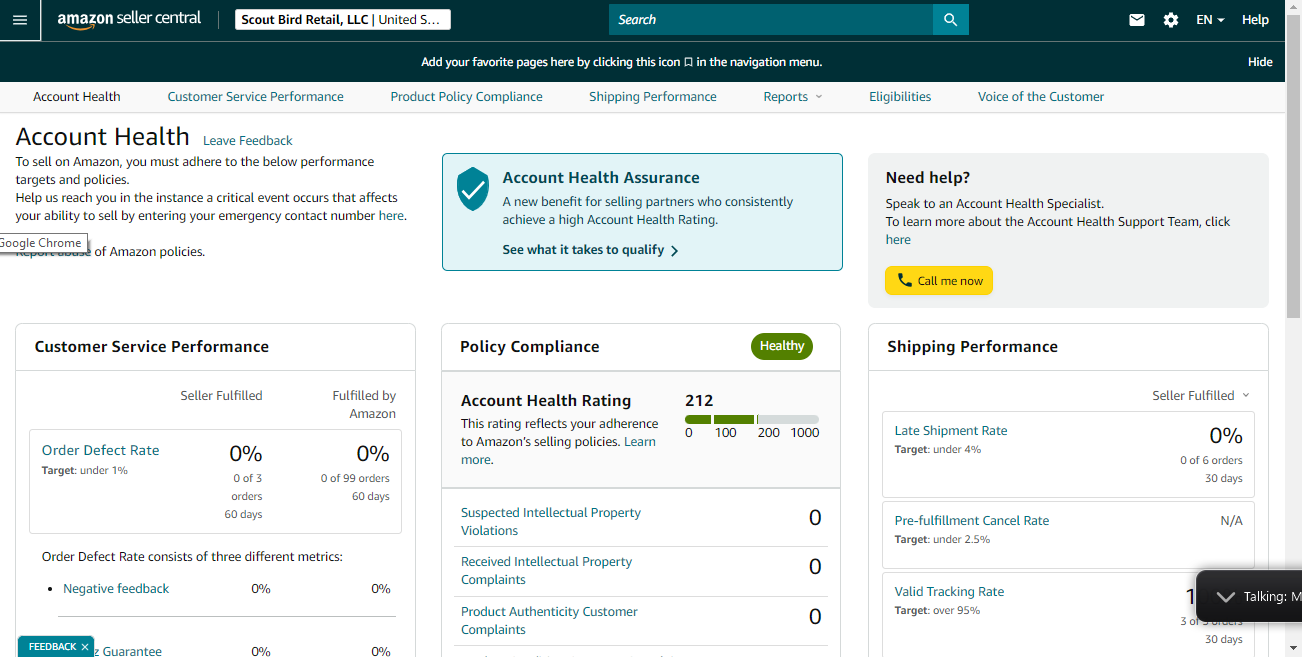Click the Shipping Performance card title
The width and height of the screenshot is (1302, 657).
pos(973,347)
